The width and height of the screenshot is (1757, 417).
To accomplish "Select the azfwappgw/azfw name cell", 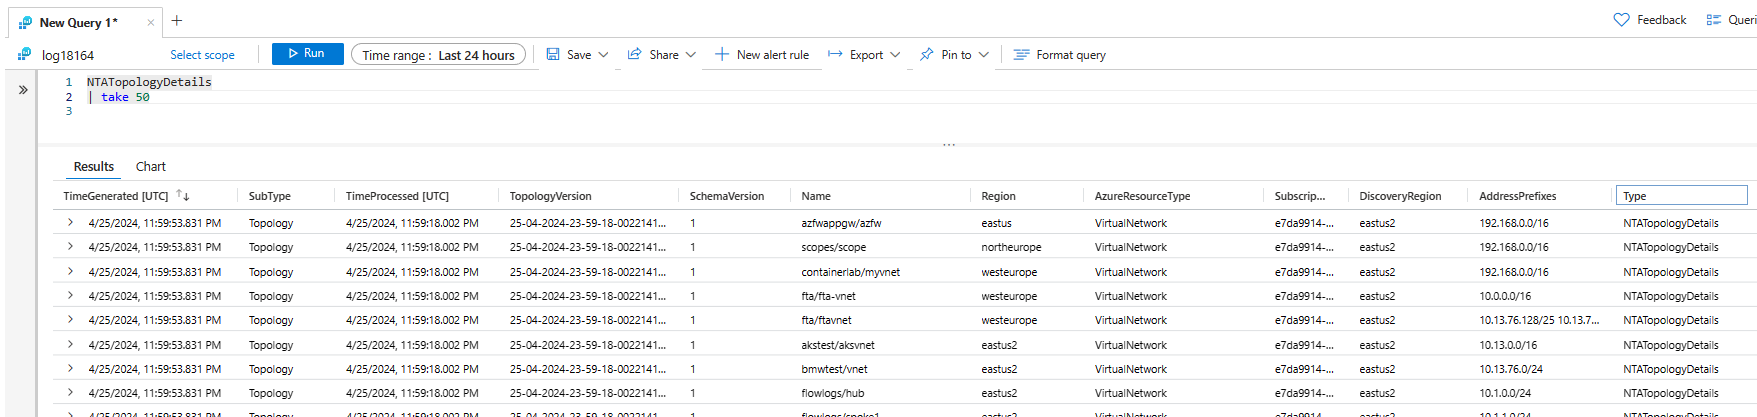I will (x=841, y=223).
